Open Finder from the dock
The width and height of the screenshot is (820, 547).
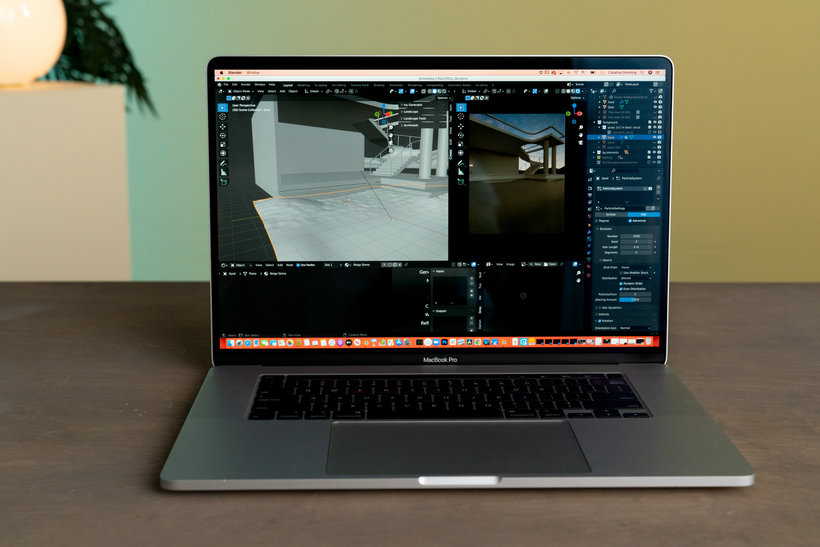tap(231, 343)
